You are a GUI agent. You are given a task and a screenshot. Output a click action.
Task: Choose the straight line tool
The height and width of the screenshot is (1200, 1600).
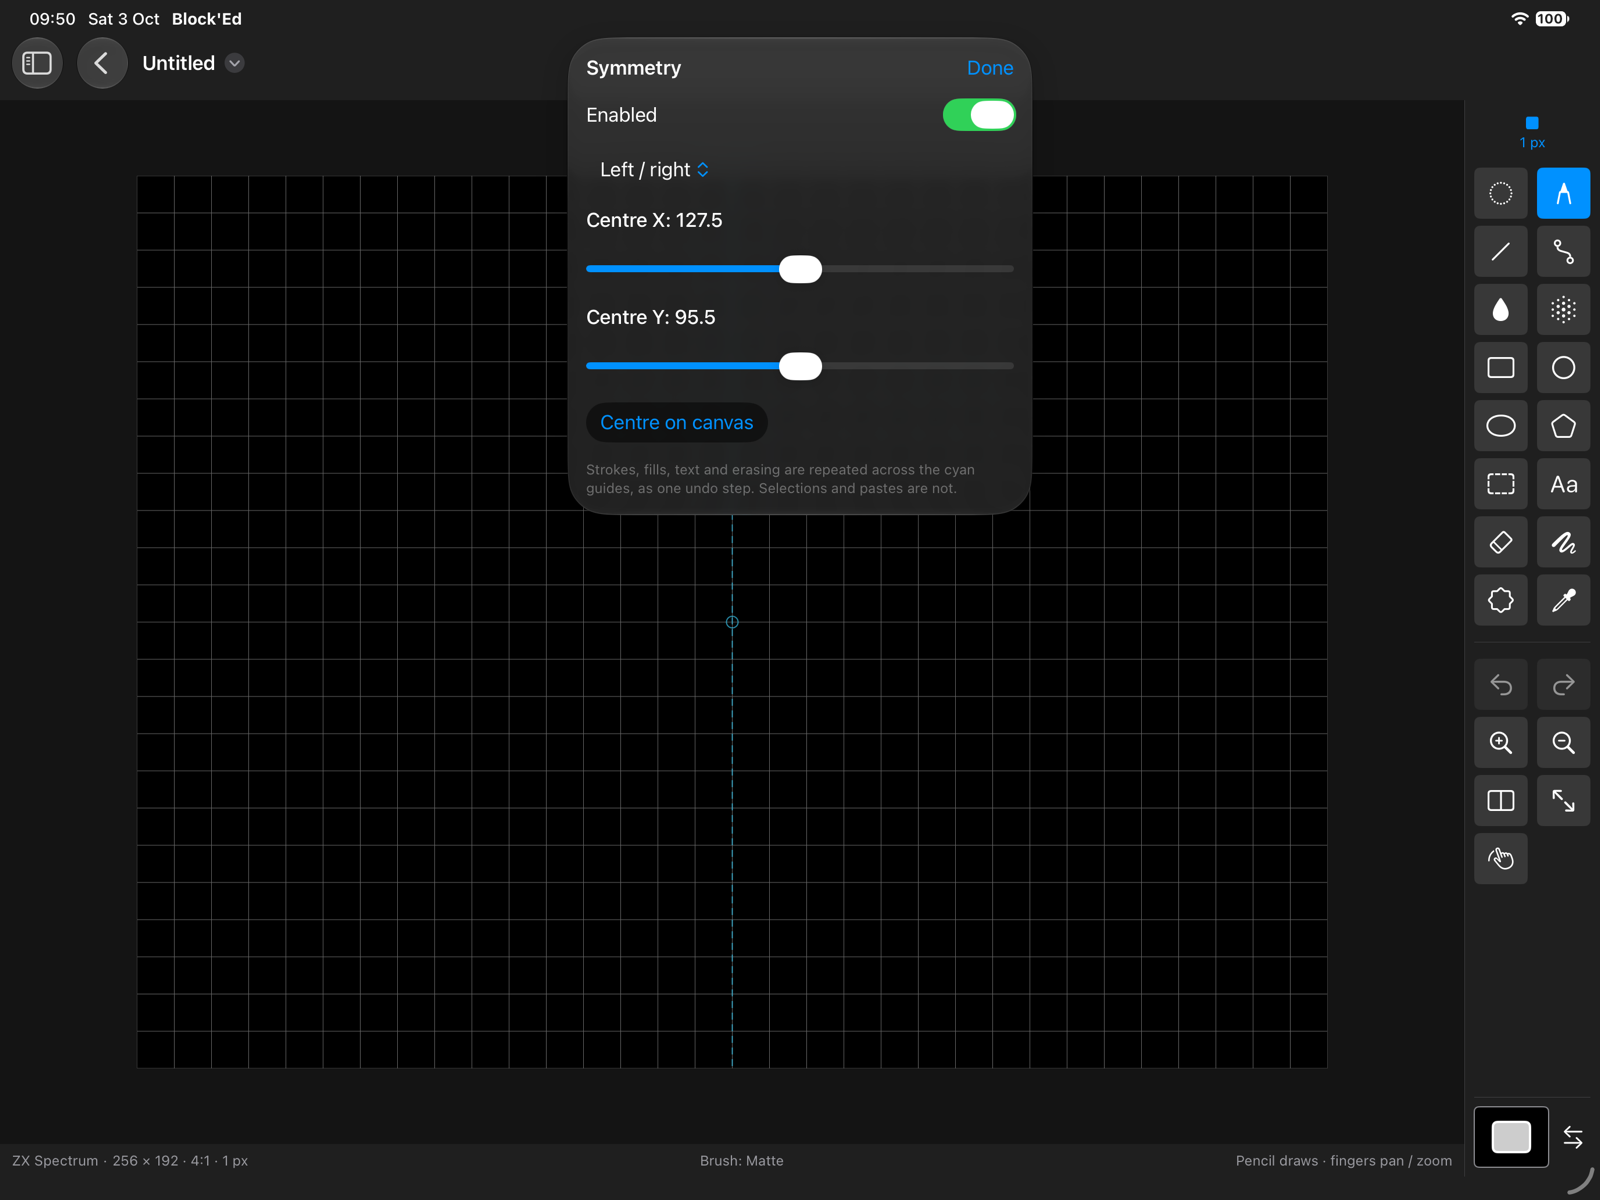[1501, 251]
